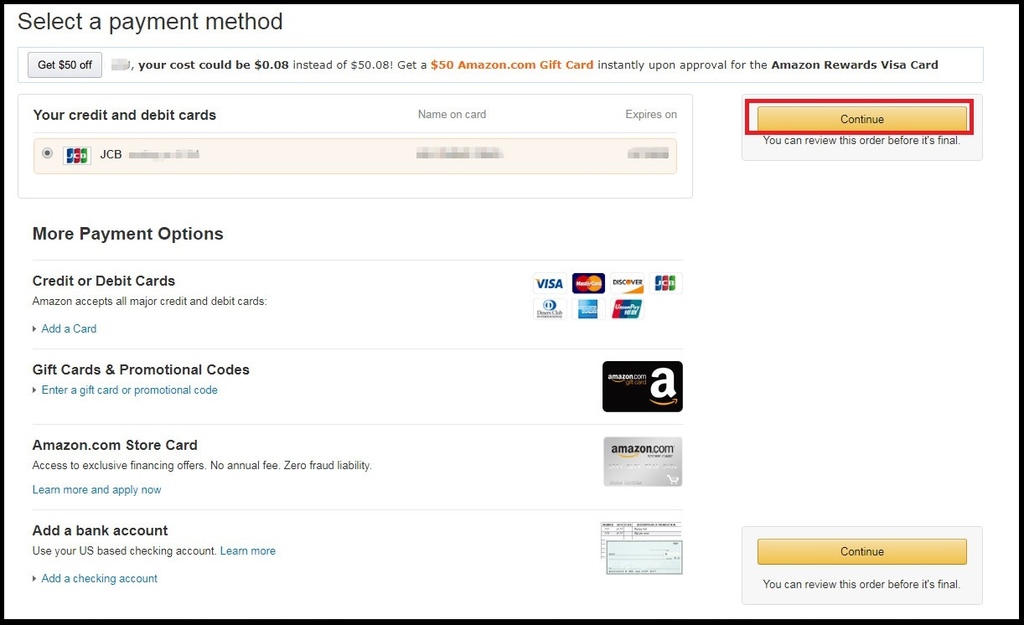This screenshot has width=1024, height=625.
Task: Click the Discover card logo
Action: coord(627,283)
